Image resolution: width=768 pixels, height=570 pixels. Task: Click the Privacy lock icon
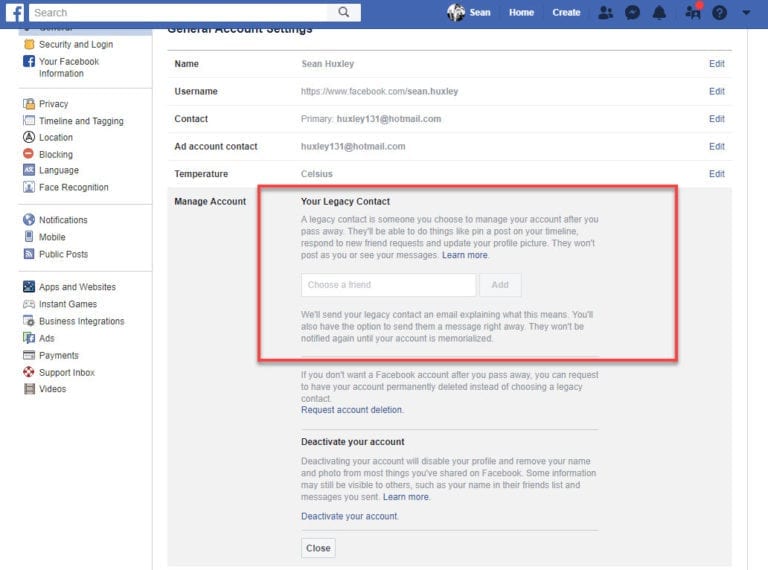(x=29, y=104)
